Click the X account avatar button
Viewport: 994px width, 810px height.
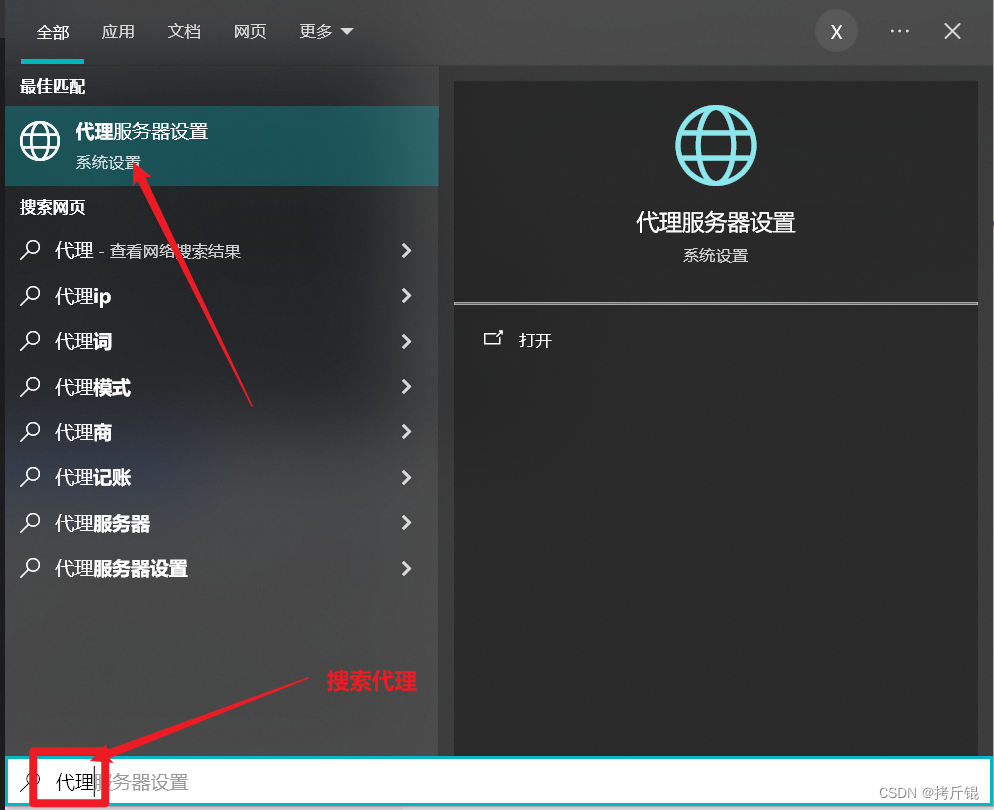pyautogui.click(x=836, y=31)
